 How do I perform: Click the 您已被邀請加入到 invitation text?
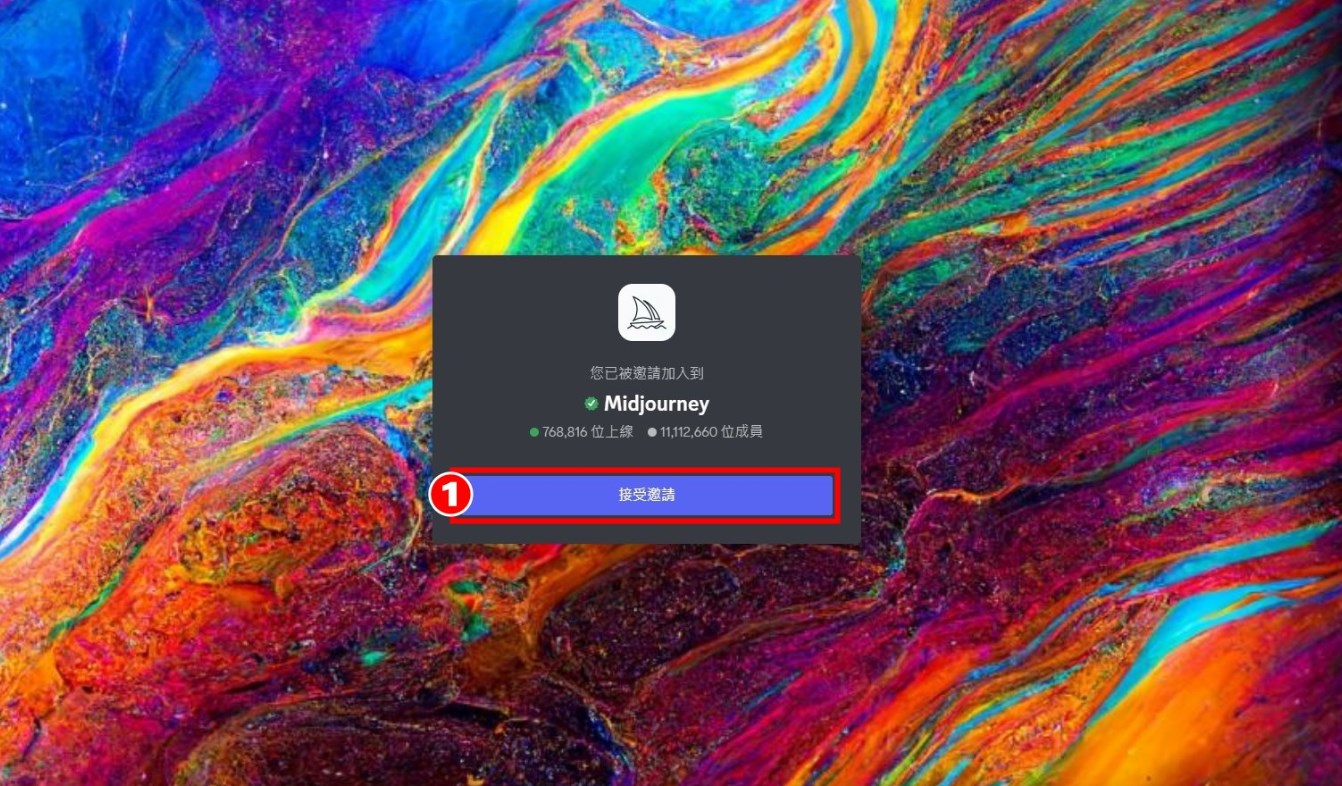click(646, 373)
